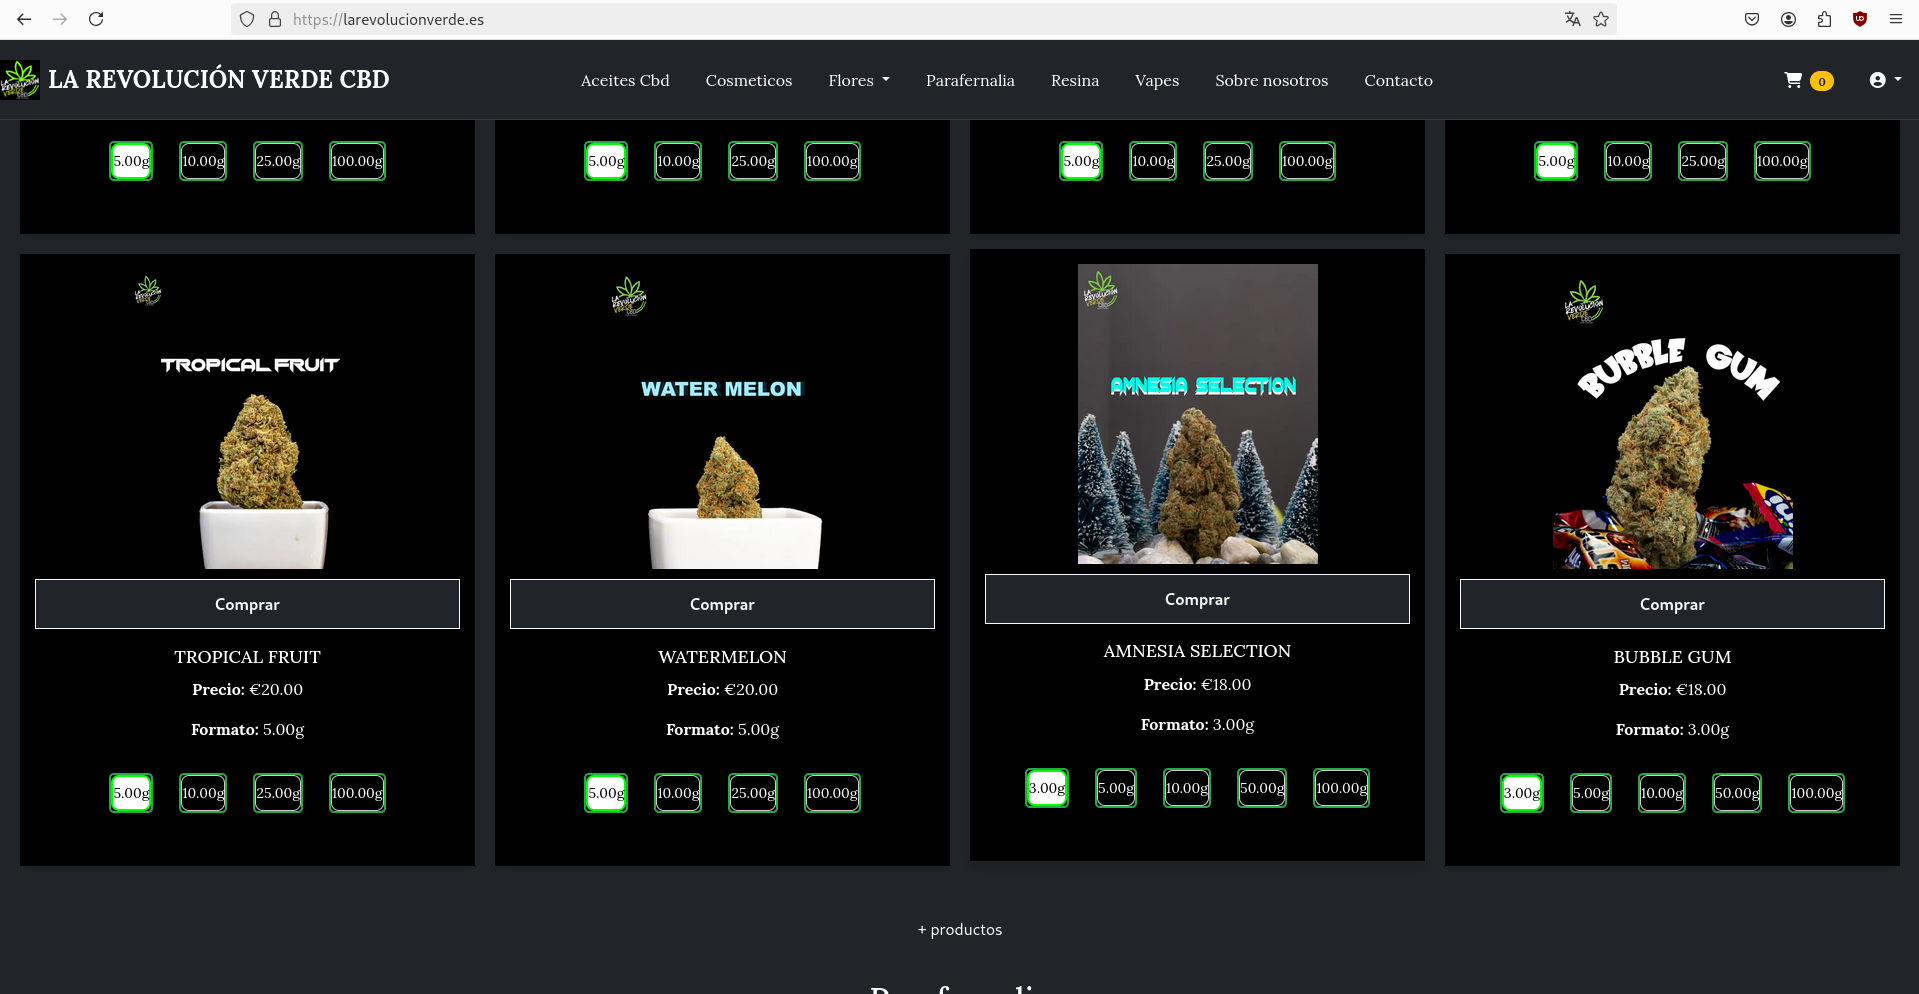Select 10.00g format for Tropical Fruit
This screenshot has height=994, width=1919.
click(203, 793)
